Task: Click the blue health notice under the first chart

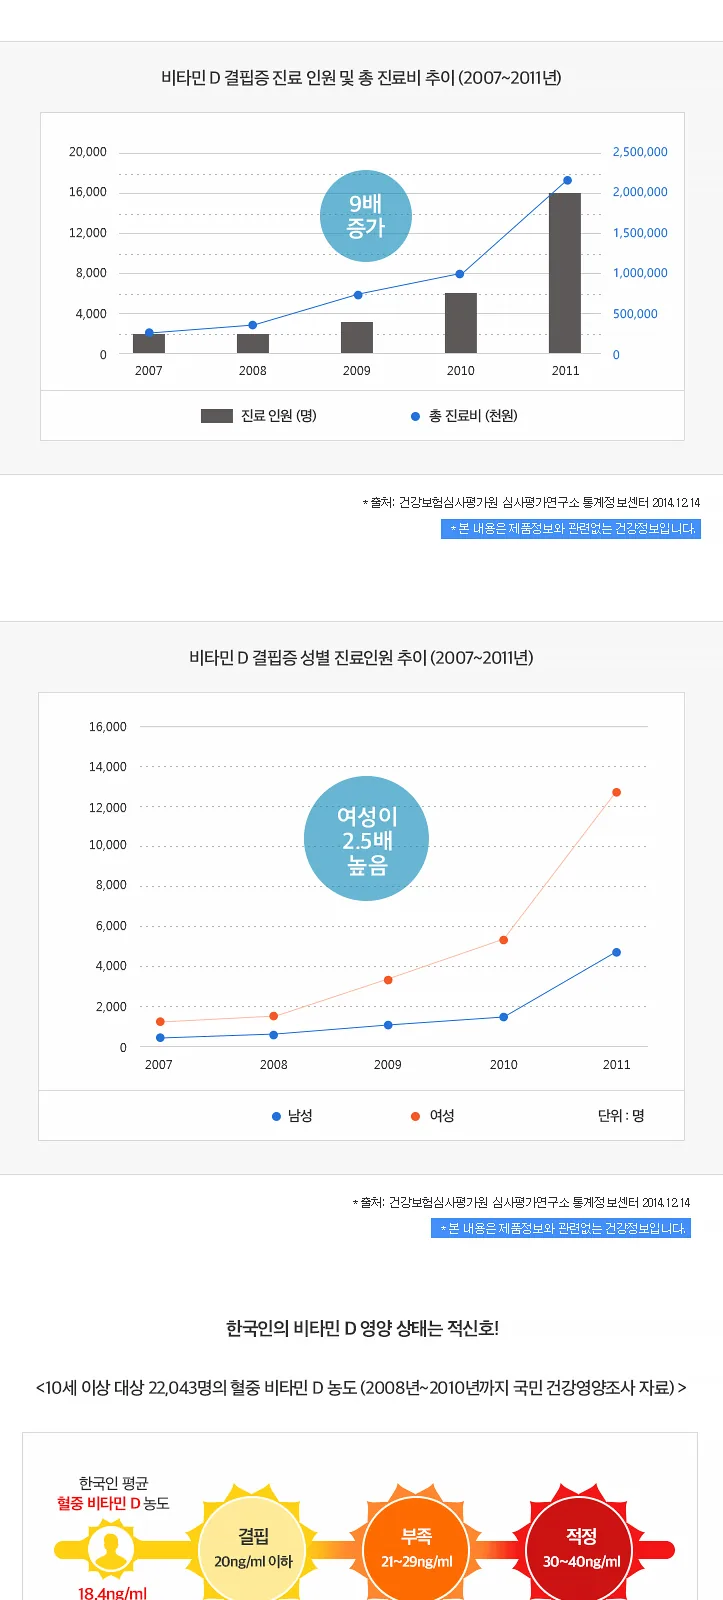Action: pyautogui.click(x=571, y=528)
